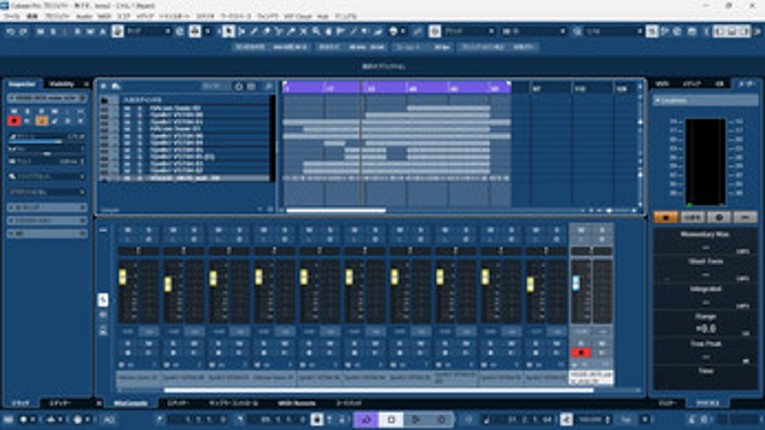Open the Inspector track name dropdown
Image resolution: width=765 pixels, height=430 pixels.
click(45, 99)
